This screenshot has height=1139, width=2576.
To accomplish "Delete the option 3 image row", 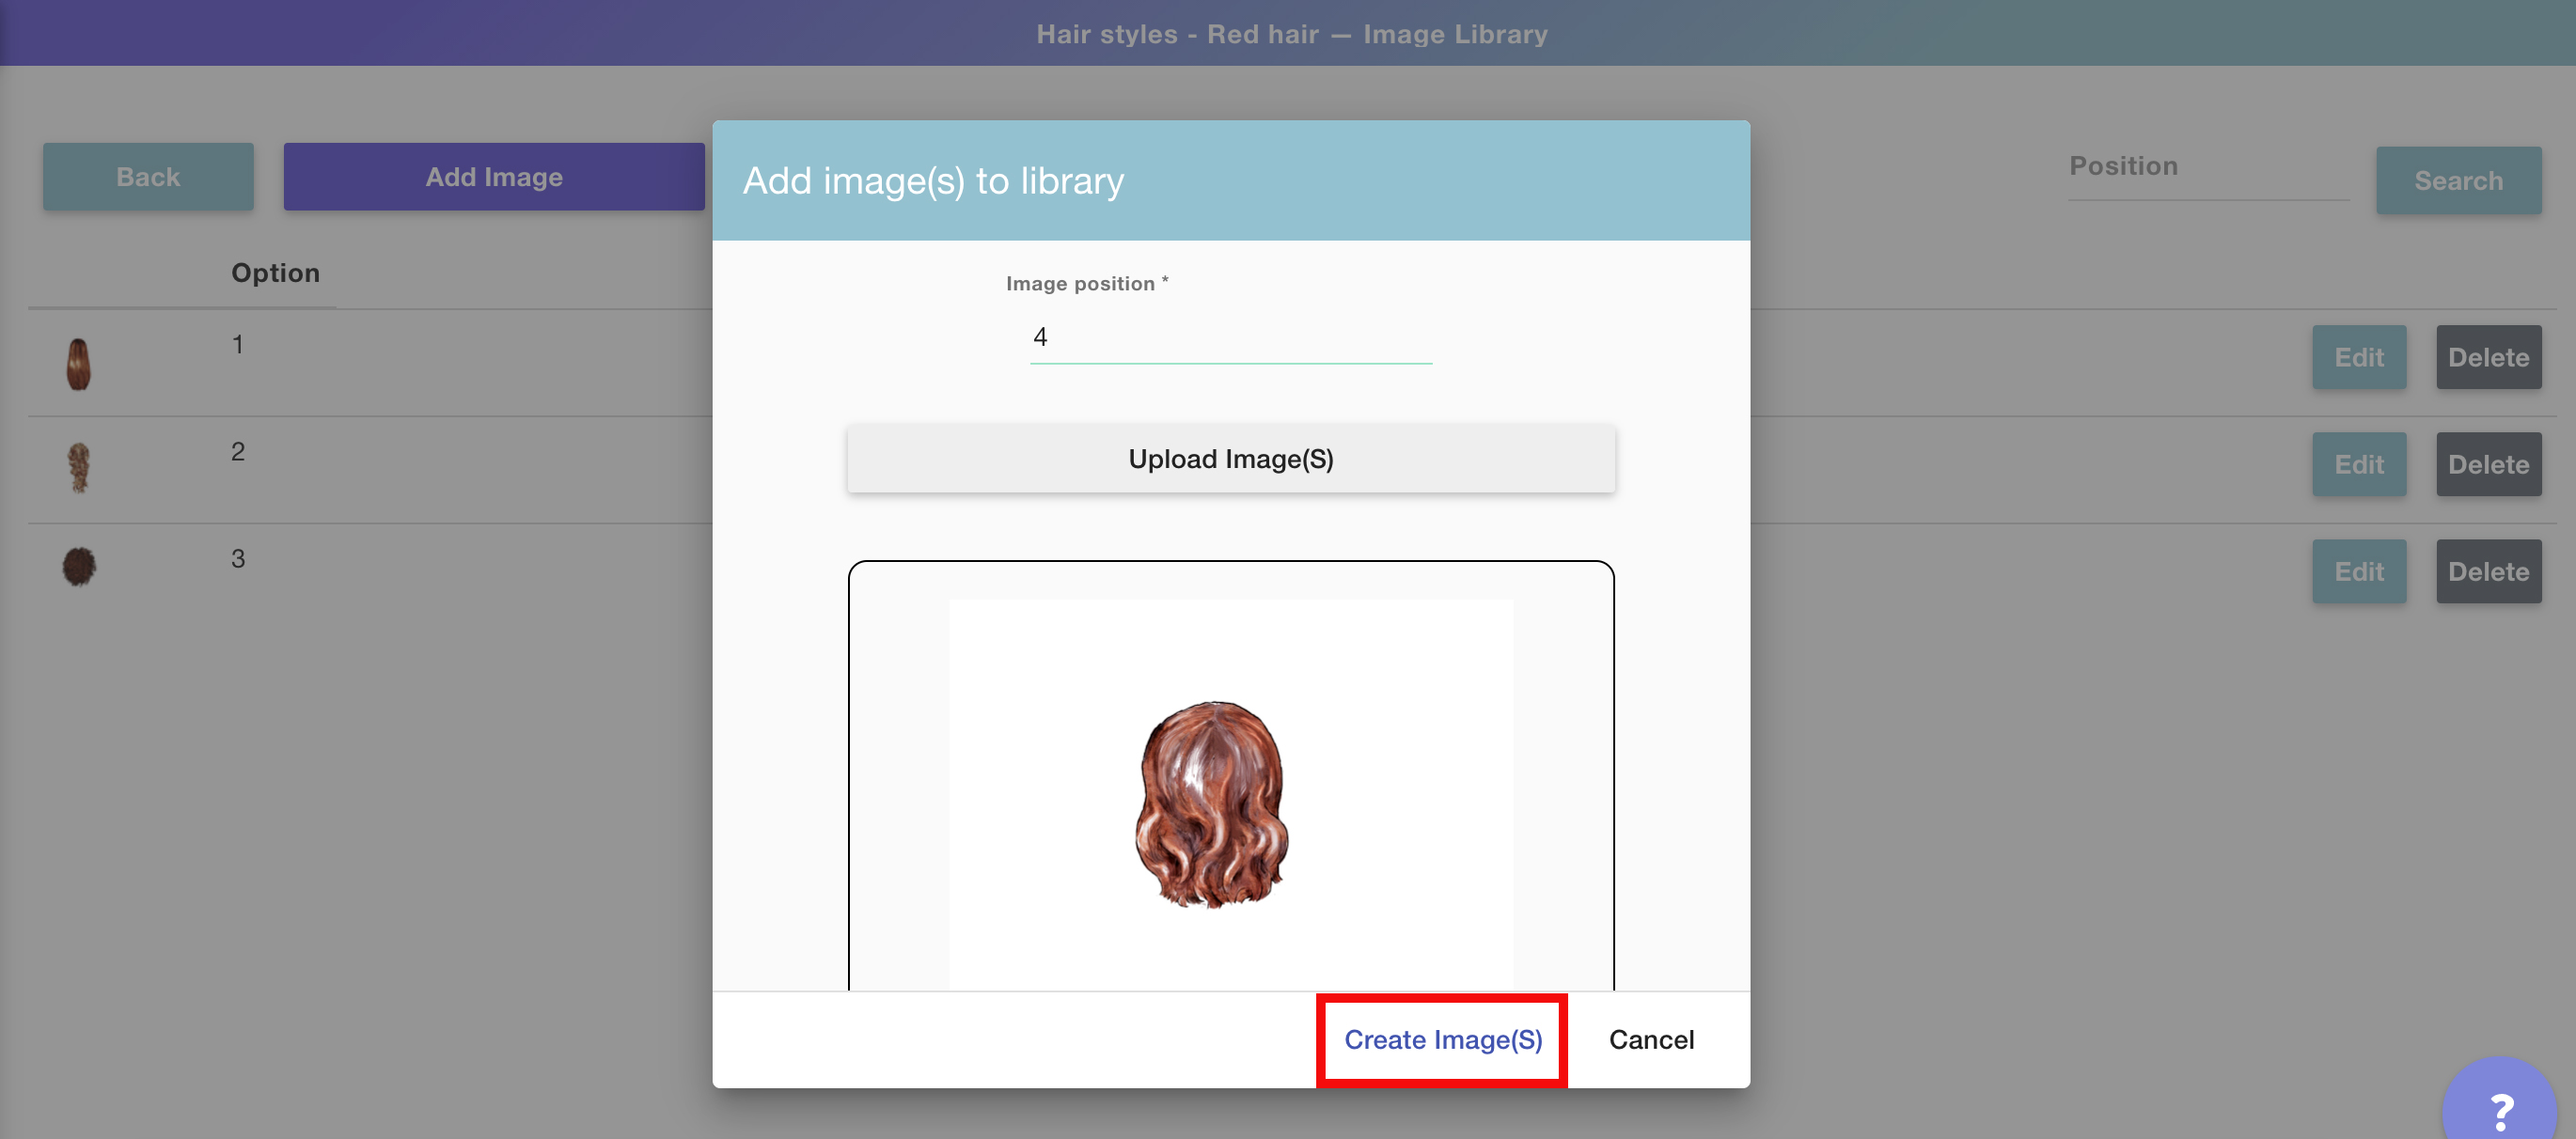I will pos(2487,572).
